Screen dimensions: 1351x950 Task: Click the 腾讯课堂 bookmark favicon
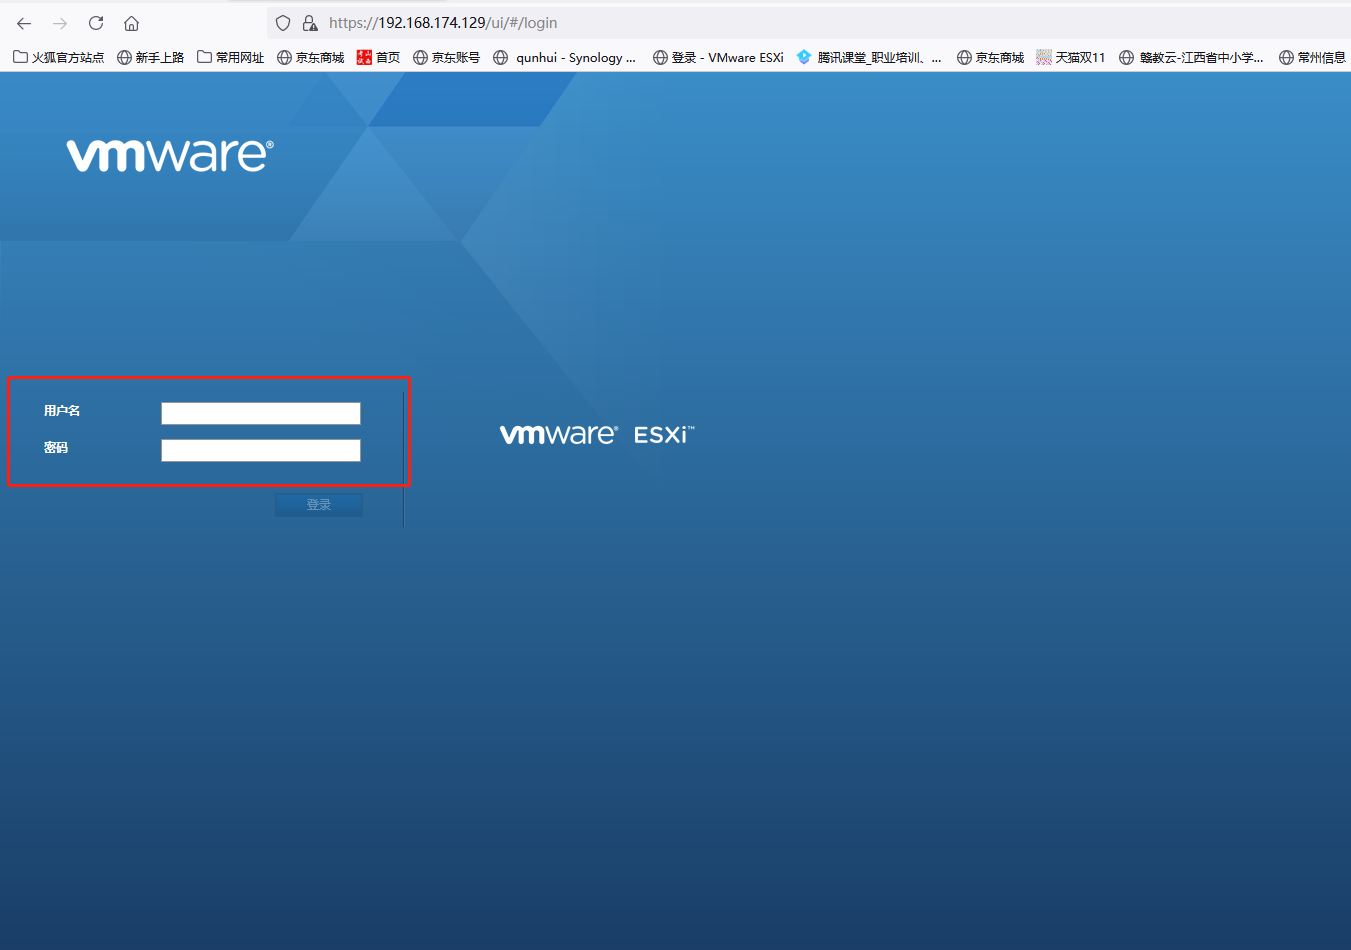coord(805,57)
